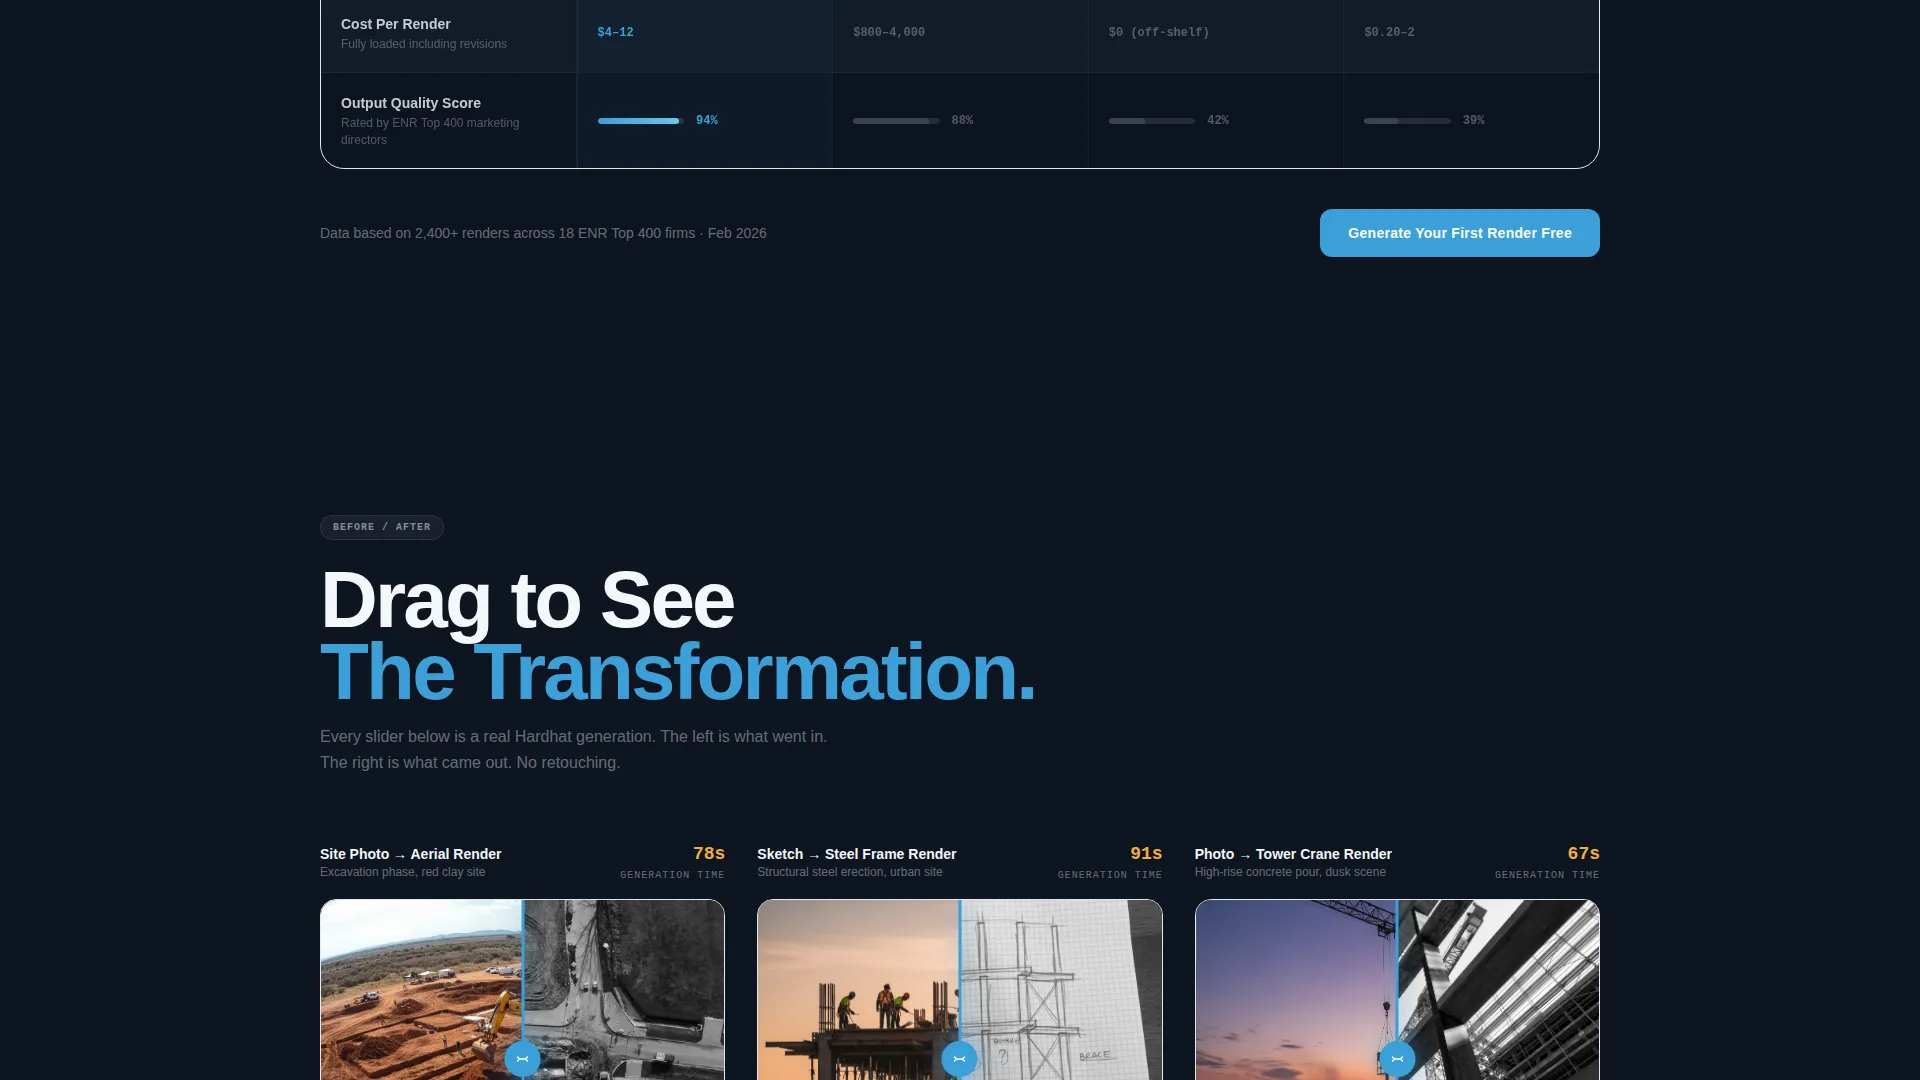Screen dimensions: 1920x1080
Task: Click the High-rise concrete pour, dusk scene caption
Action: point(1290,872)
